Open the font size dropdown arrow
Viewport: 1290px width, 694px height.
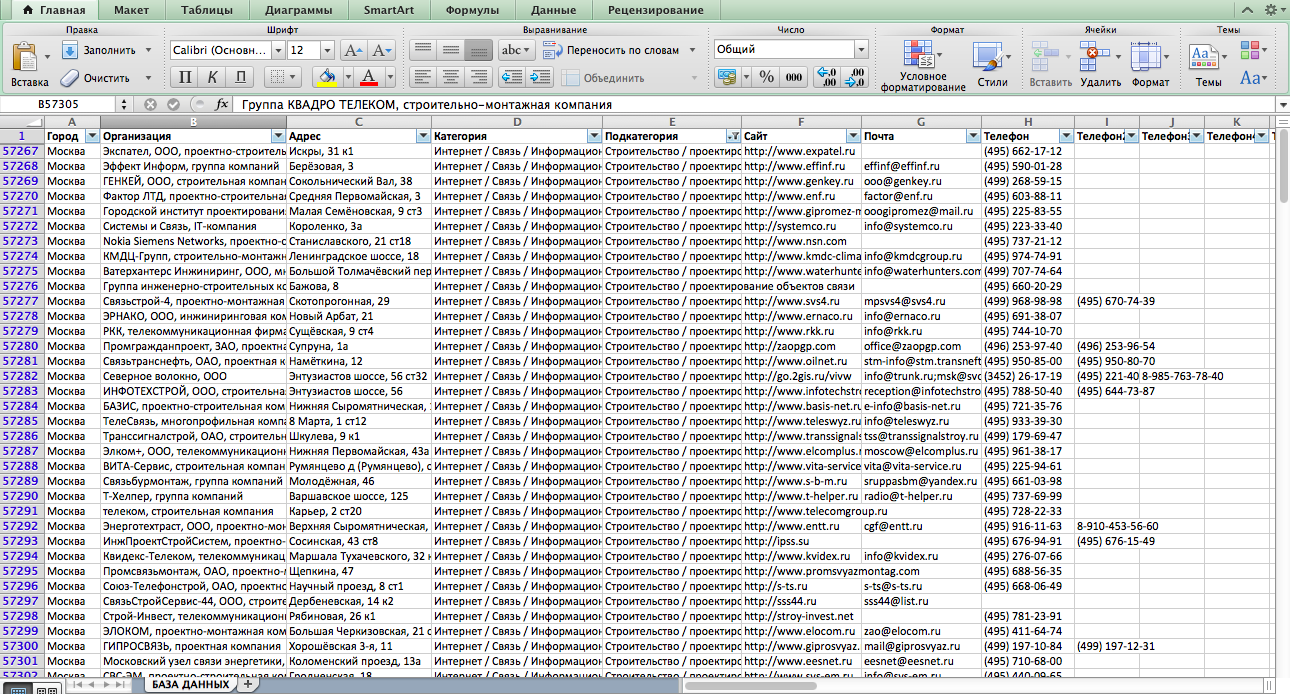pos(328,50)
